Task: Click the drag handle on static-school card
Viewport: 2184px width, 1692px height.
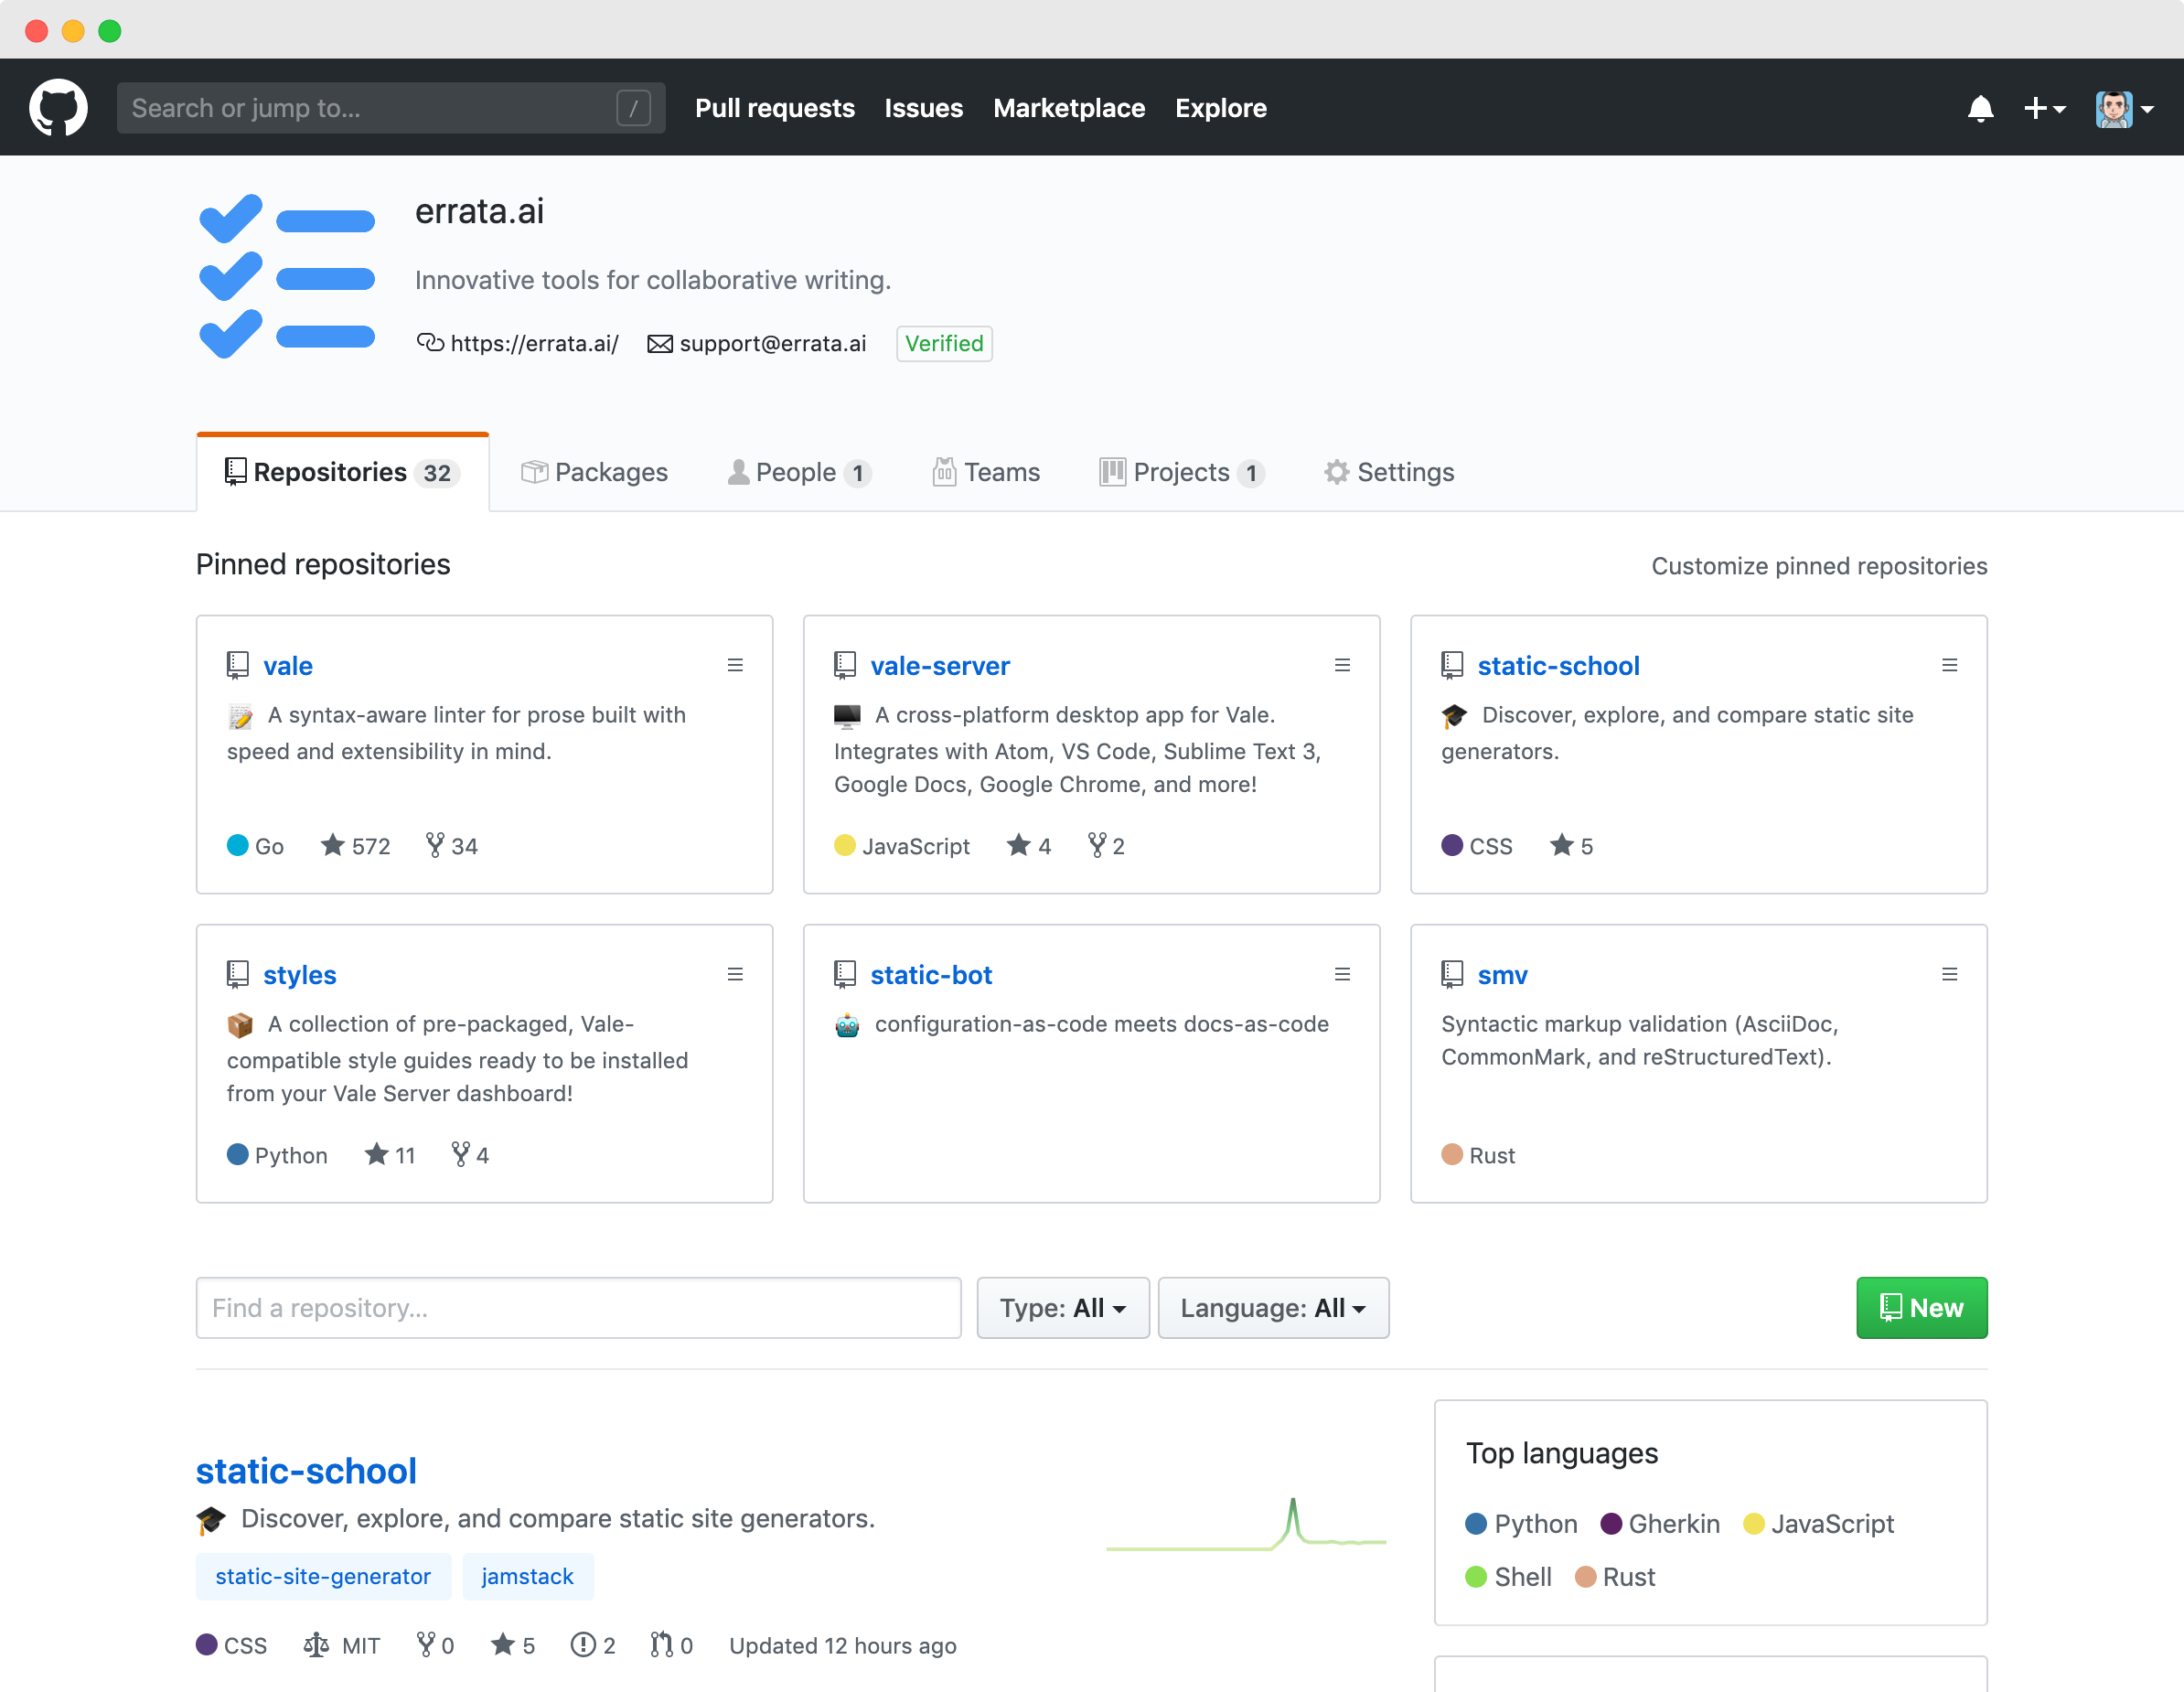Action: coord(1949,666)
